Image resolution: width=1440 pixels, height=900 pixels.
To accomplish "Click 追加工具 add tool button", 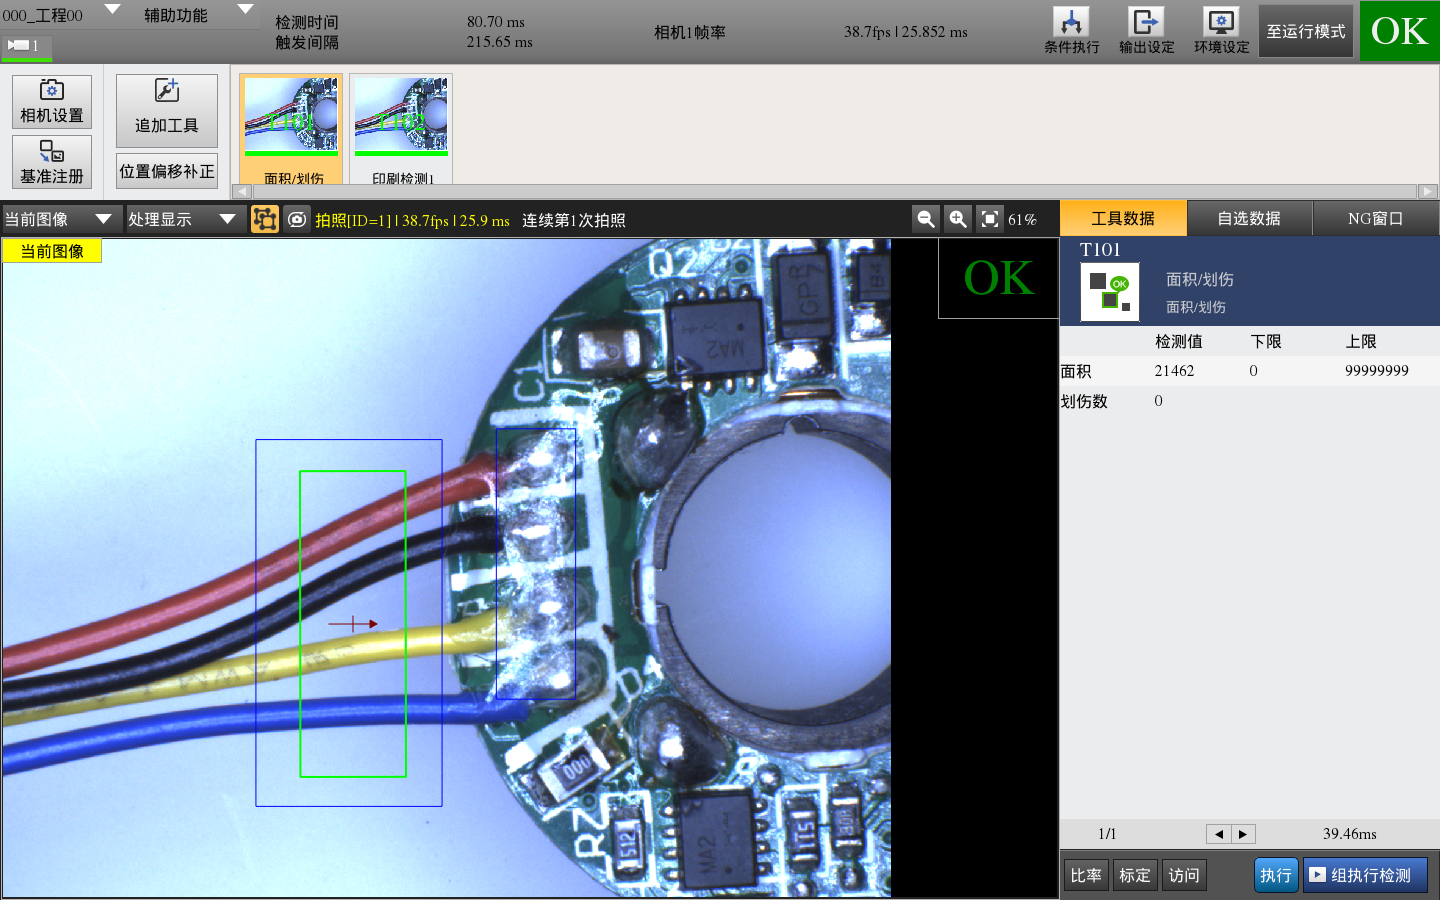I will 167,110.
